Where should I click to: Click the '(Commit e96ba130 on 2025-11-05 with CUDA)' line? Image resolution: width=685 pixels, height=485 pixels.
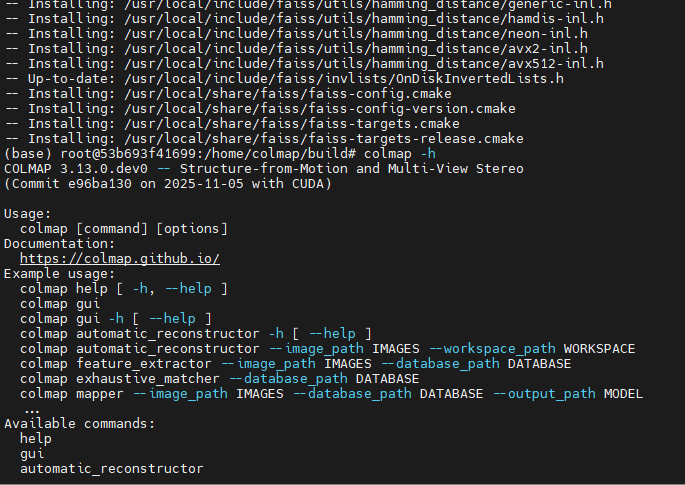[168, 184]
